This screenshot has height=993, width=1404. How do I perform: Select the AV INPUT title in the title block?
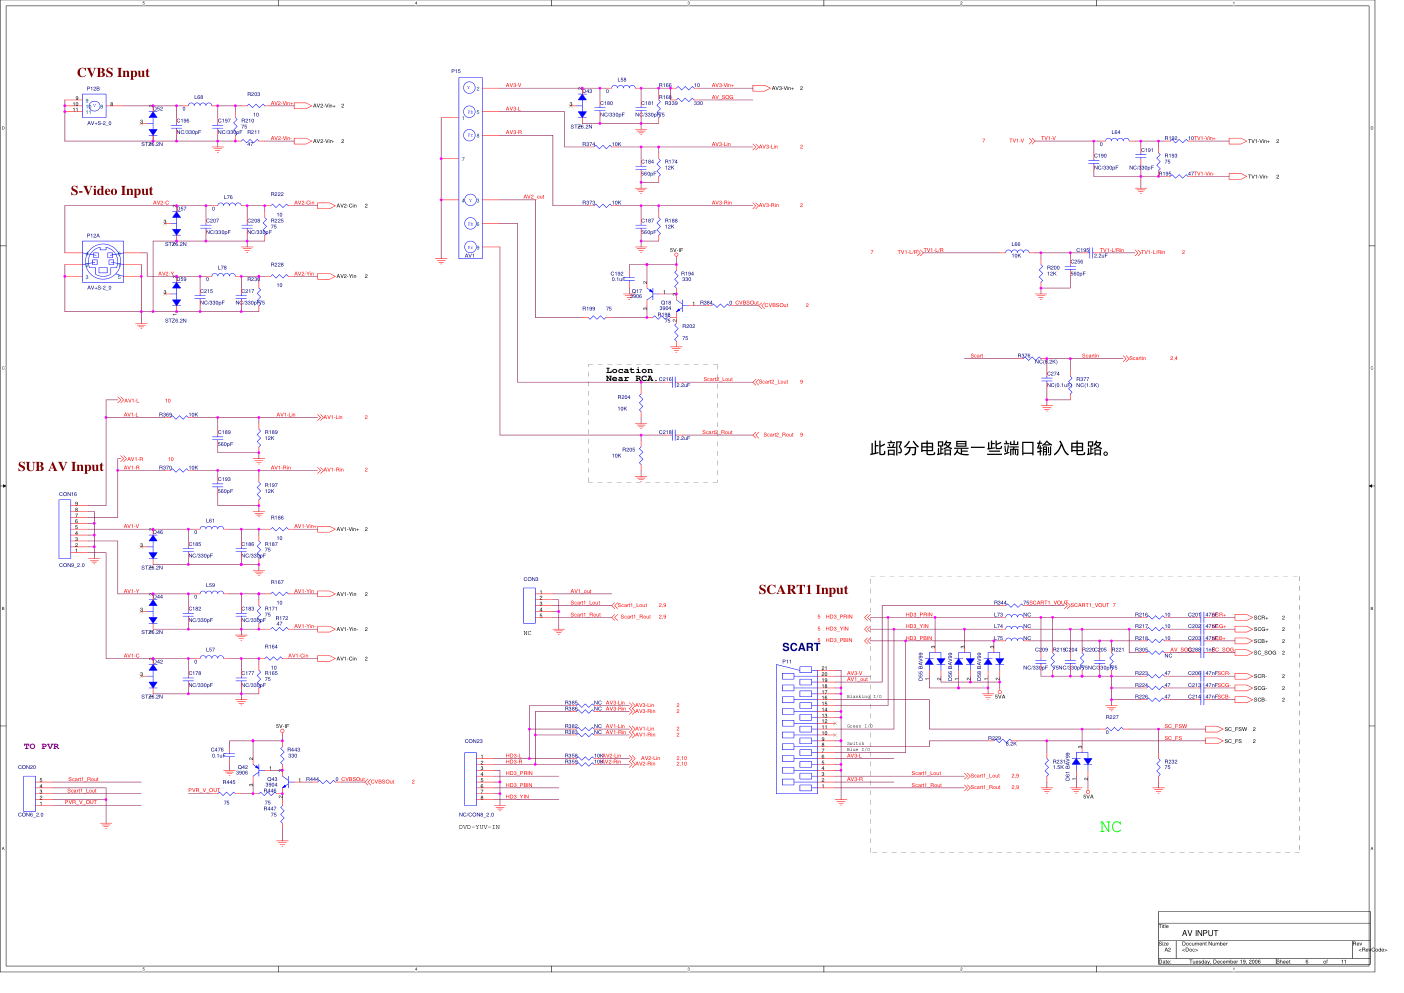[1200, 933]
